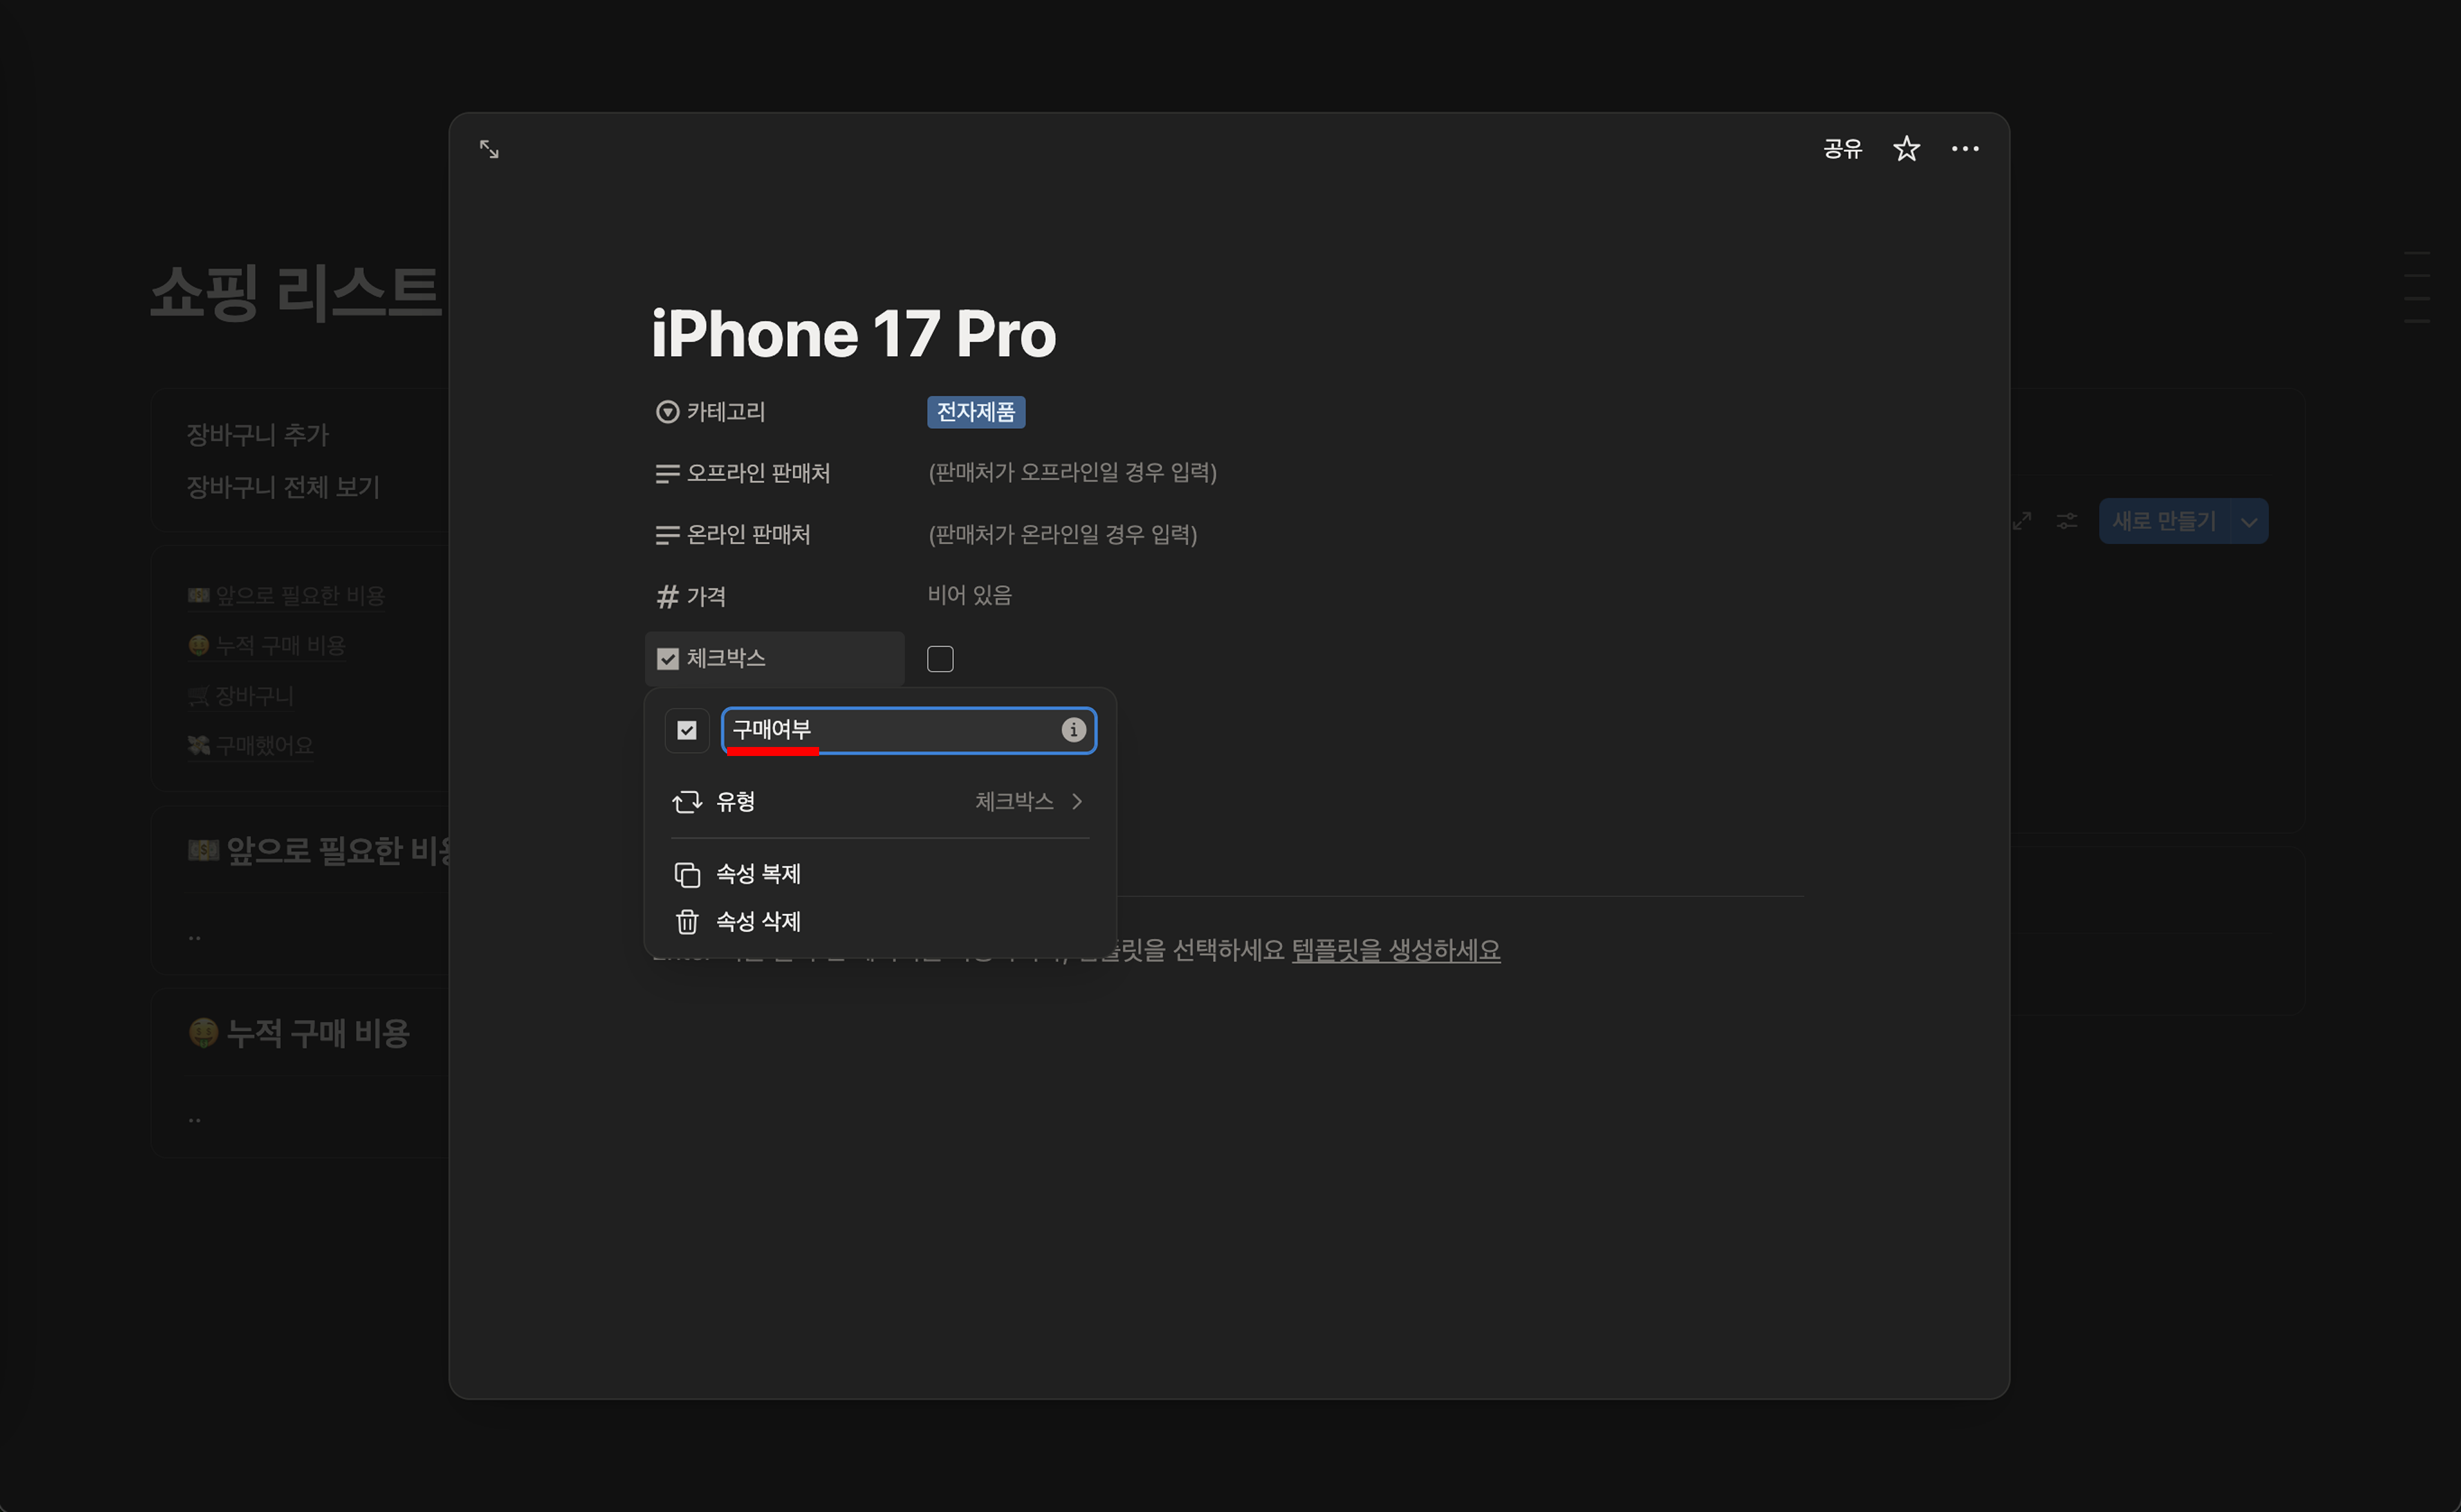
Task: Select 속성 삭제 menu item
Action: (x=758, y=922)
